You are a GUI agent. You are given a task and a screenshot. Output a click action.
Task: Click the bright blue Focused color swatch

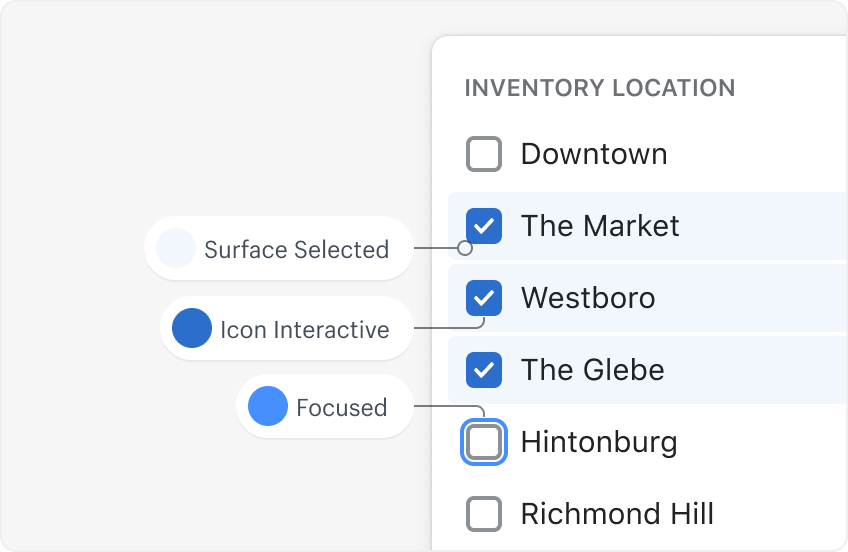[268, 406]
